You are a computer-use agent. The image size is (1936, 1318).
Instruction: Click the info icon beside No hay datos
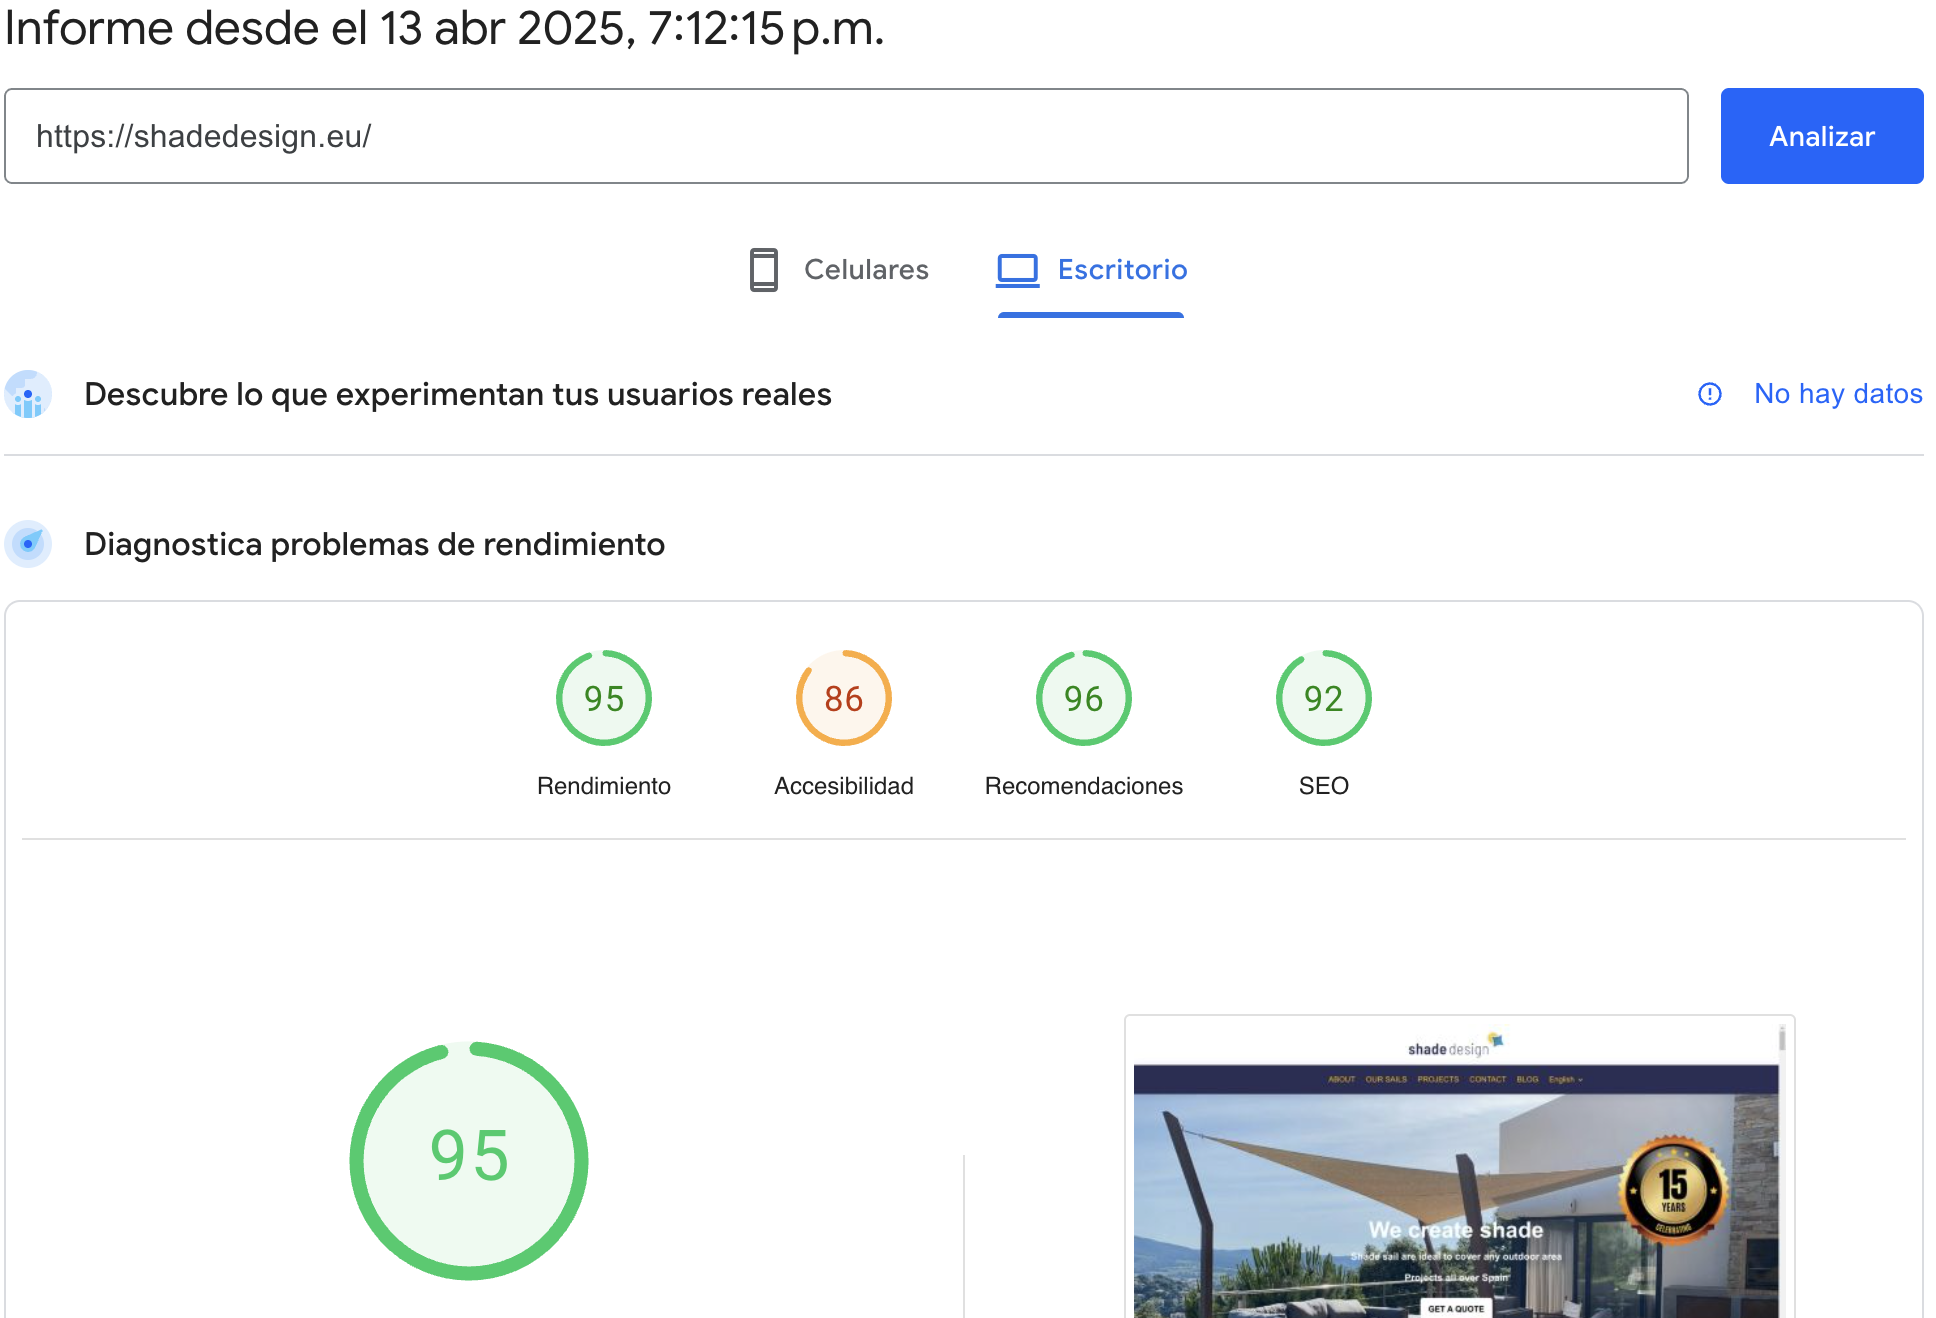click(1709, 394)
